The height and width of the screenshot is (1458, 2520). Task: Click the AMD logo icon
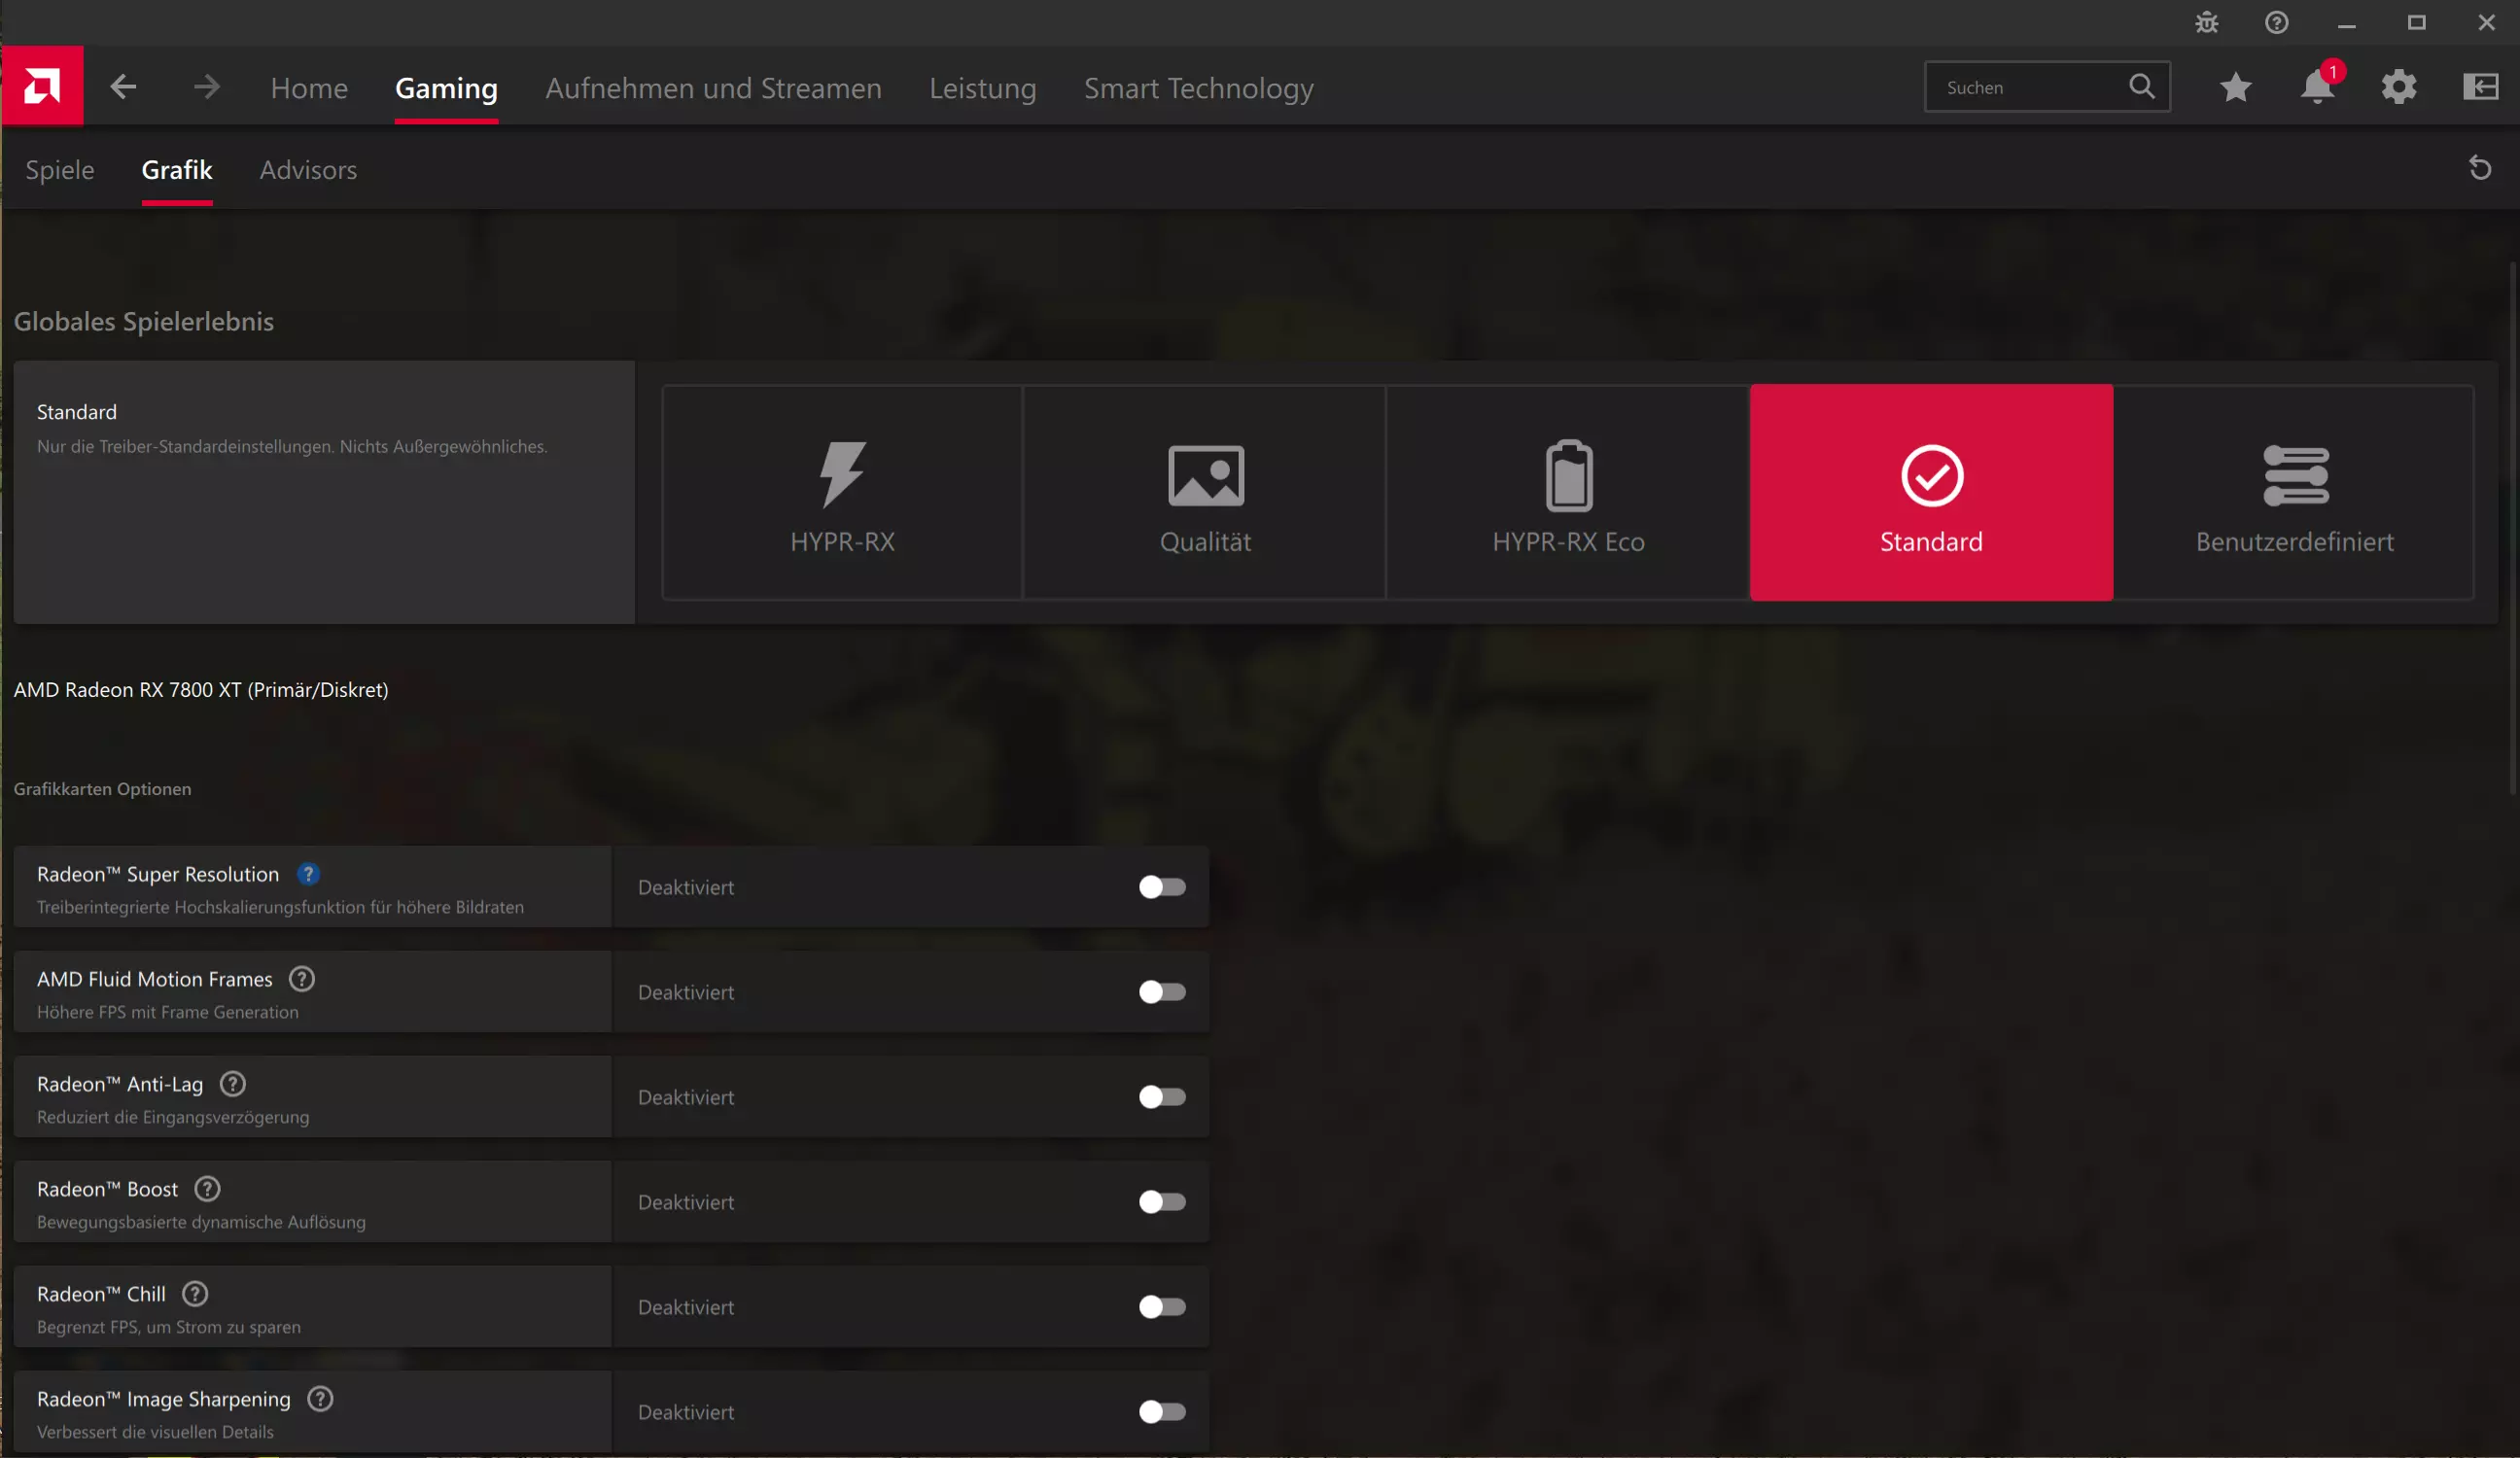click(x=42, y=86)
